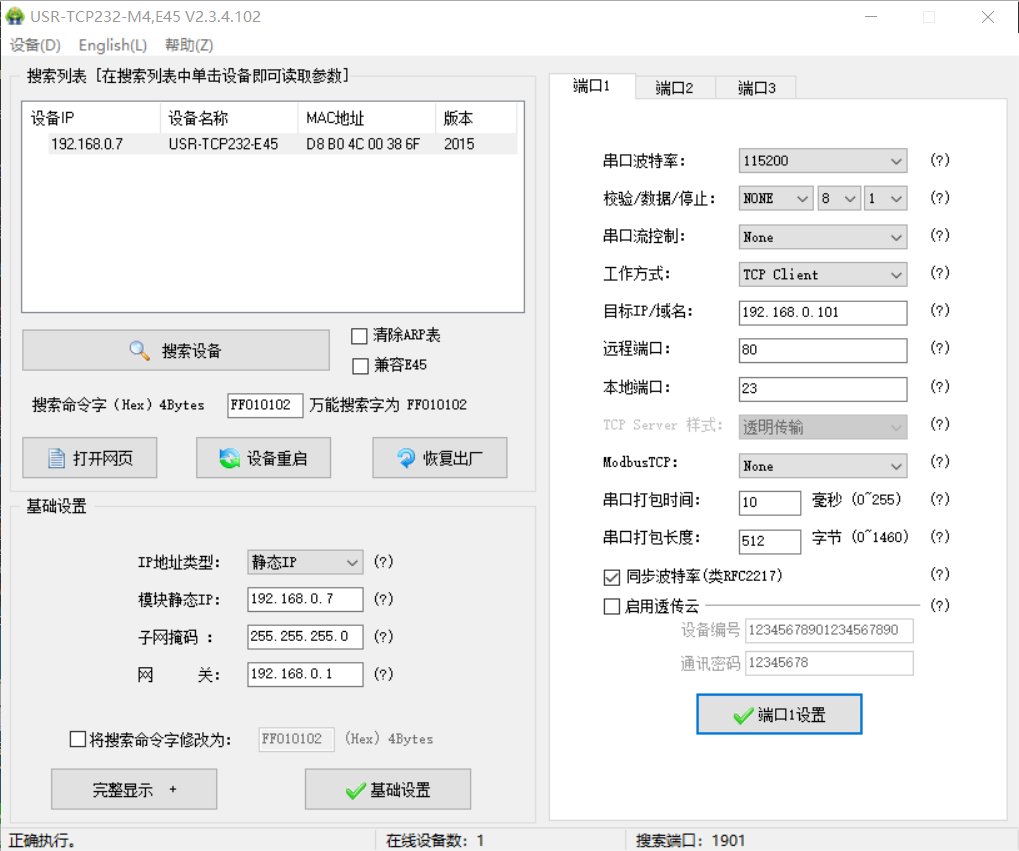This screenshot has width=1019, height=851.
Task: Click the magnifier icon on 搜索设备 button
Action: click(139, 350)
